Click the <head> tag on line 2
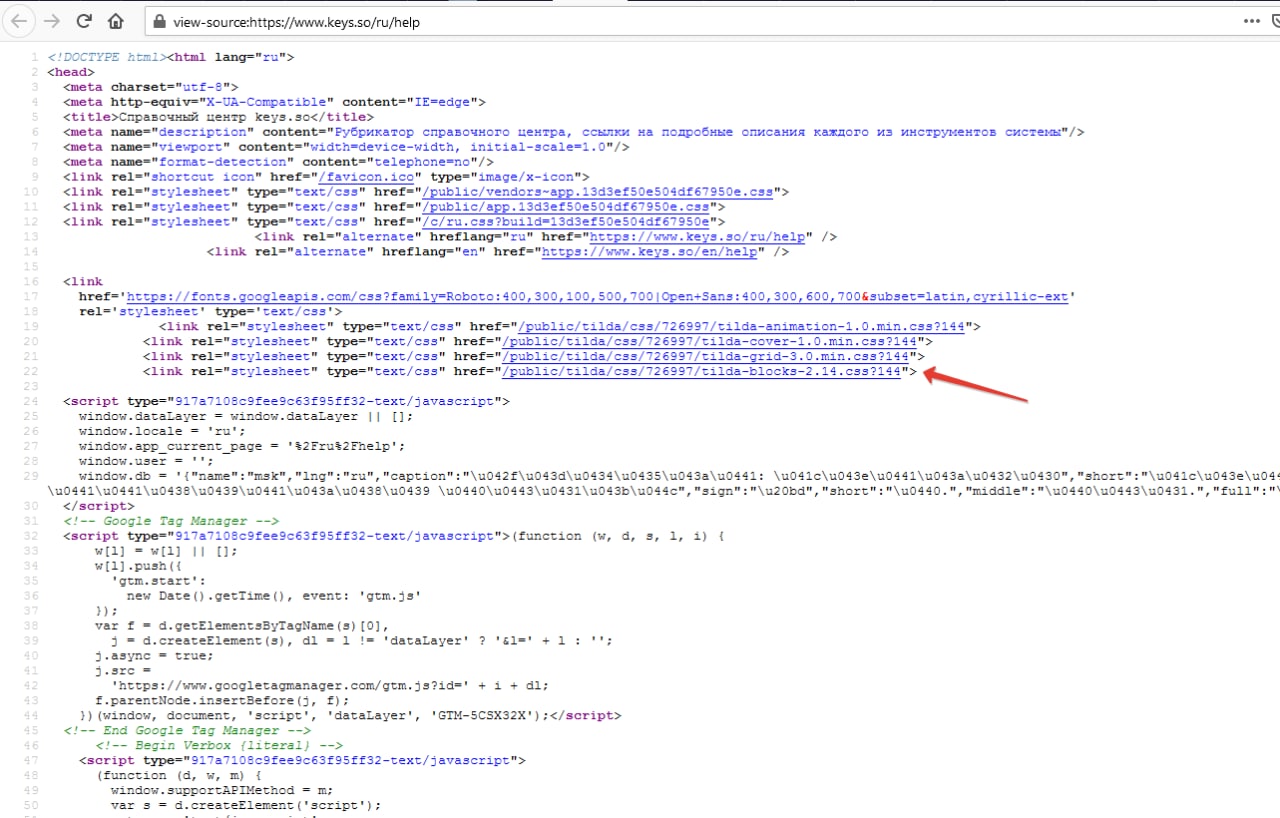 [71, 72]
